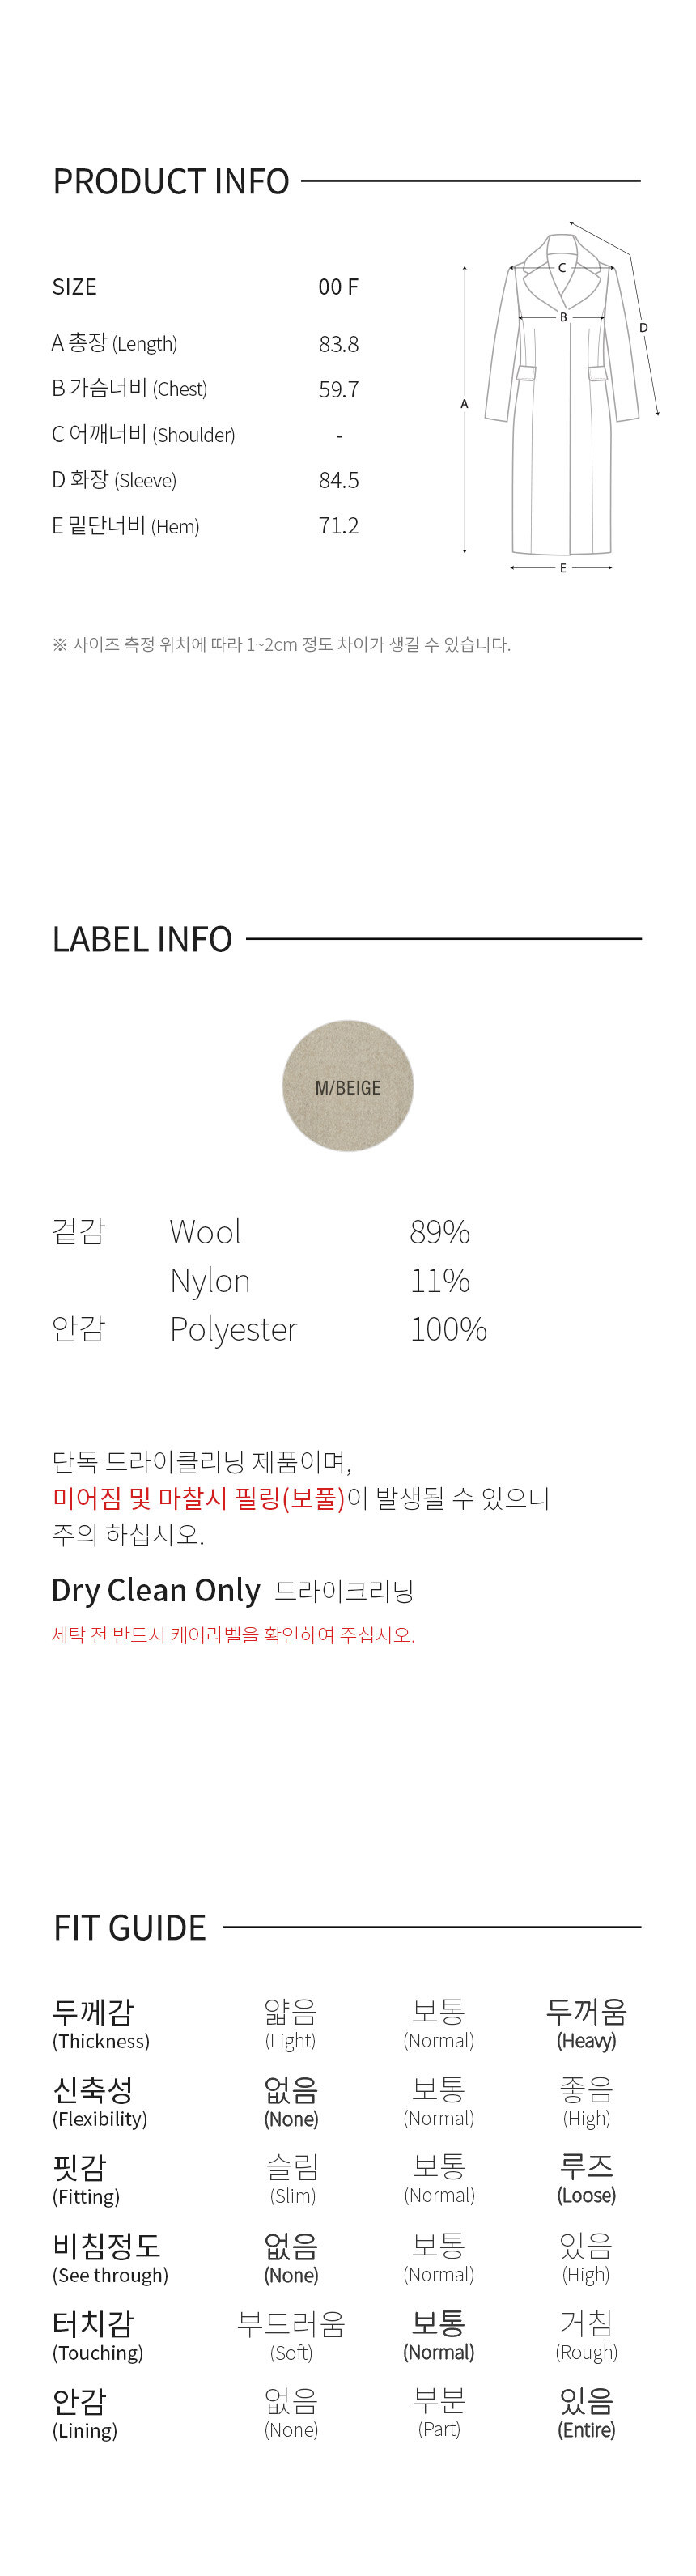696x2576 pixels.
Task: Click the LABEL INFO heading
Action: pos(142,939)
